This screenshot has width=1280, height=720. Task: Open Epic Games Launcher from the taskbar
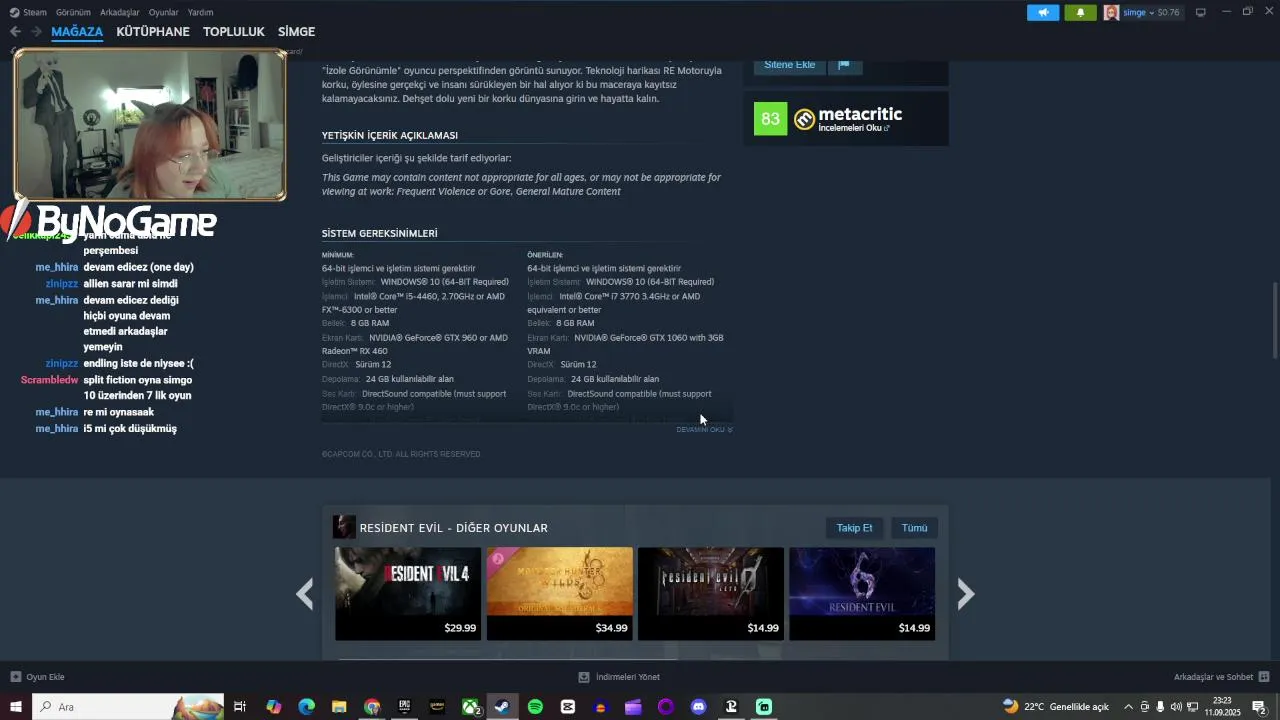404,707
